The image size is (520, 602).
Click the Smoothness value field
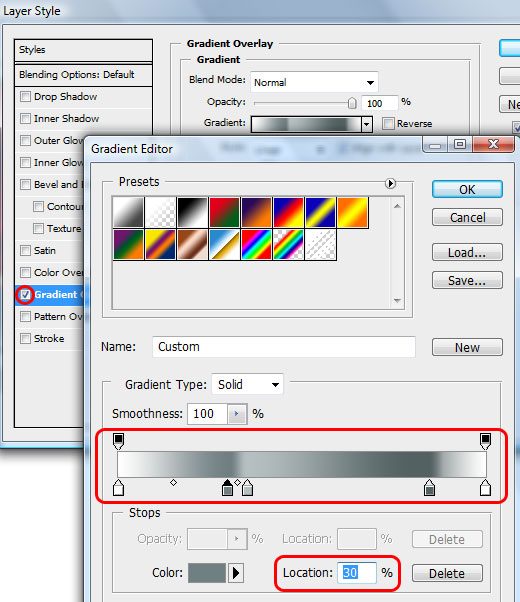(x=207, y=413)
